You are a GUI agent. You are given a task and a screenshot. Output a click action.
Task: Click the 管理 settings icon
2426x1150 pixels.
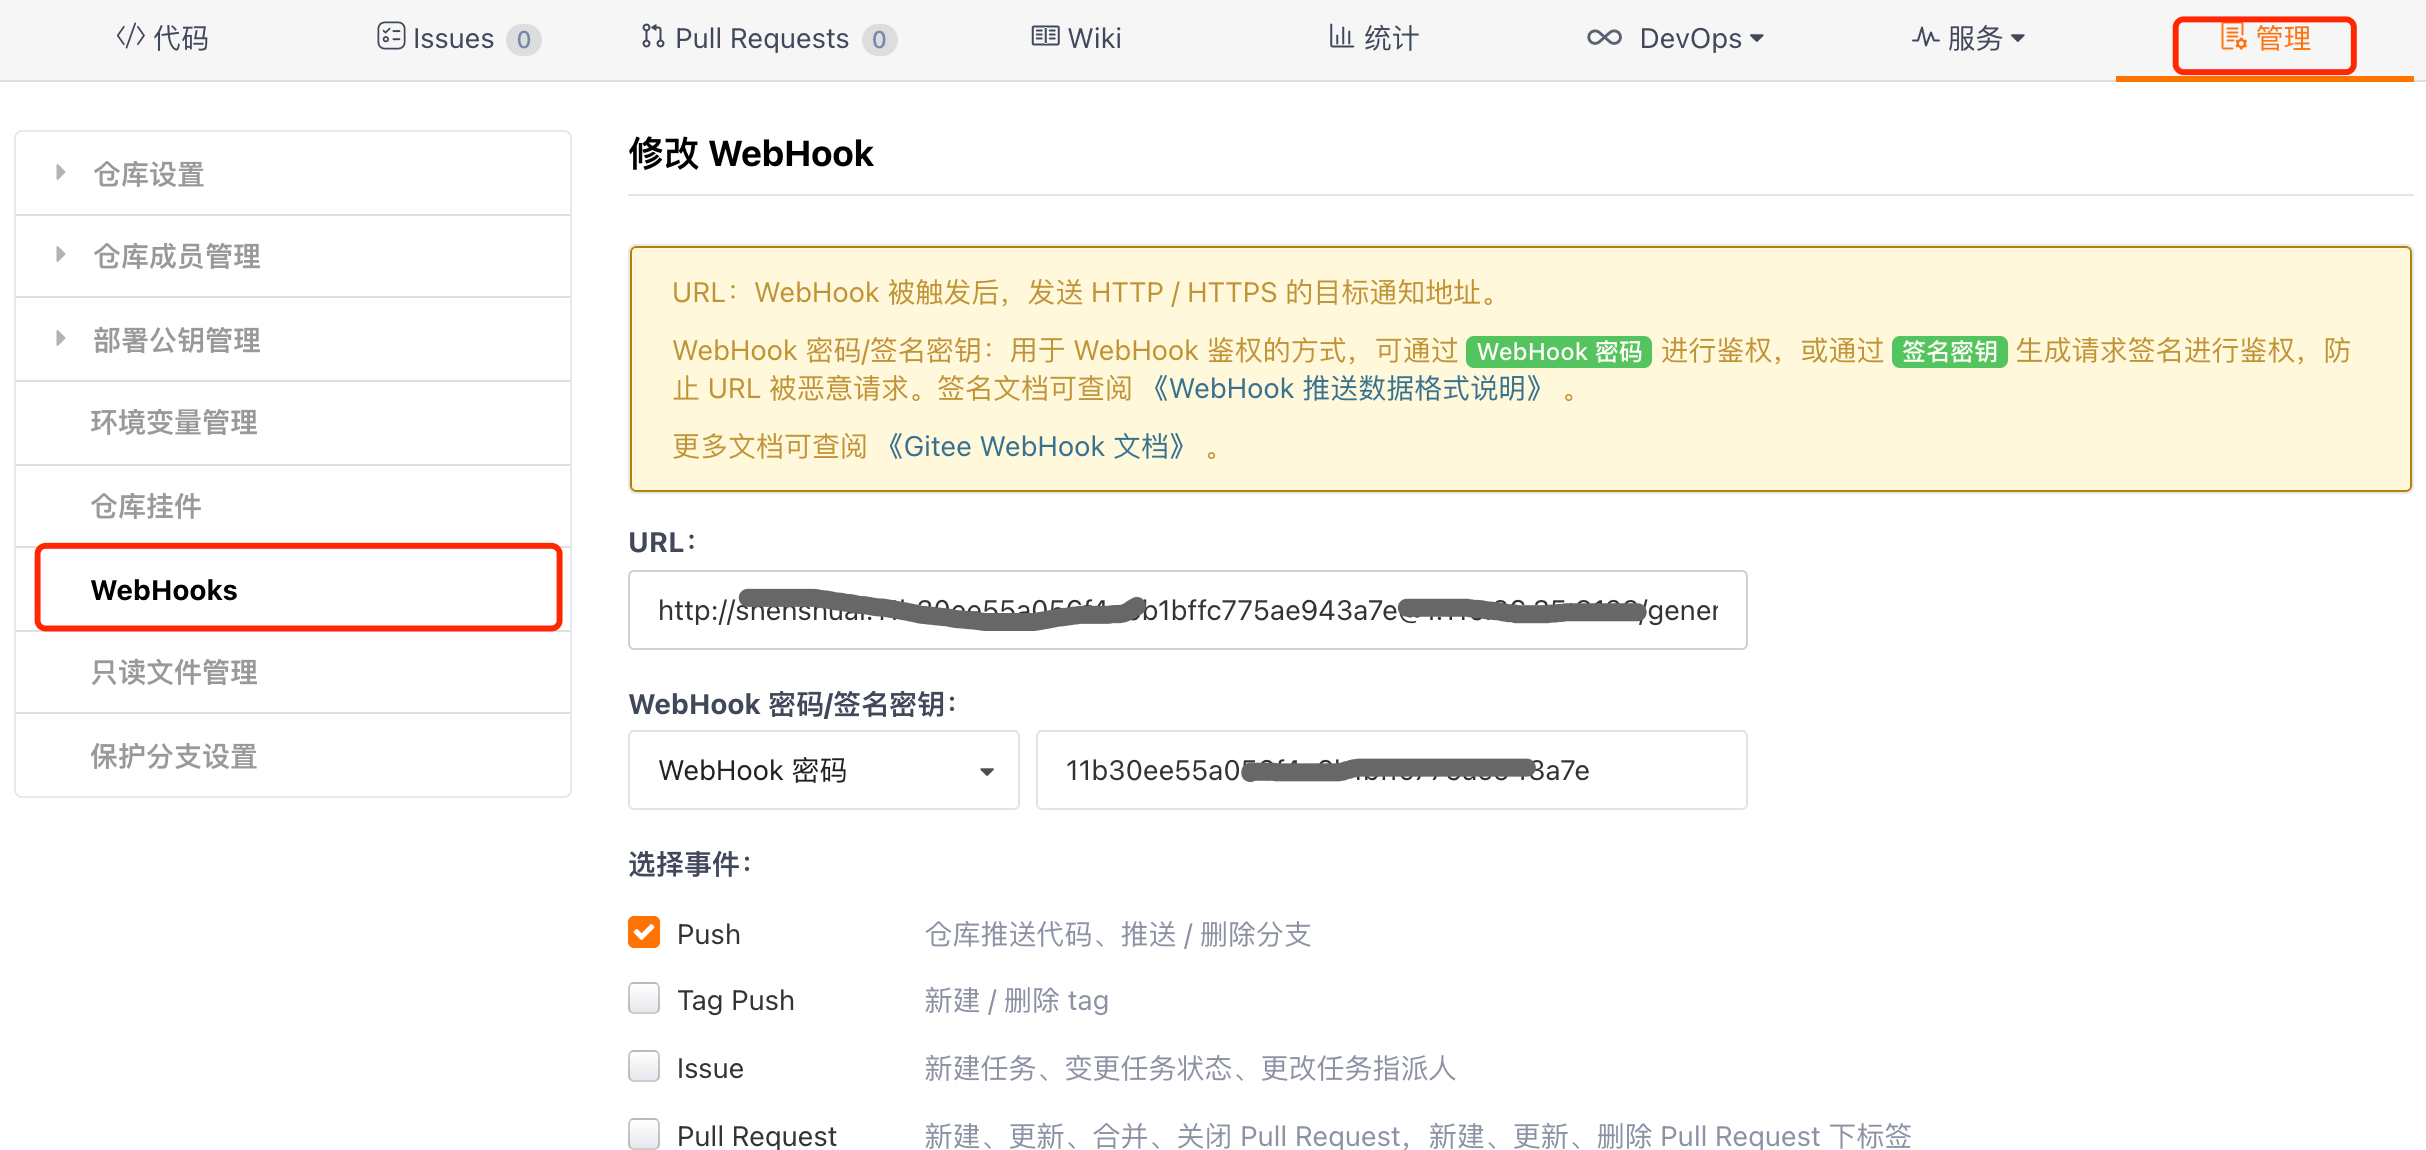coord(2233,38)
